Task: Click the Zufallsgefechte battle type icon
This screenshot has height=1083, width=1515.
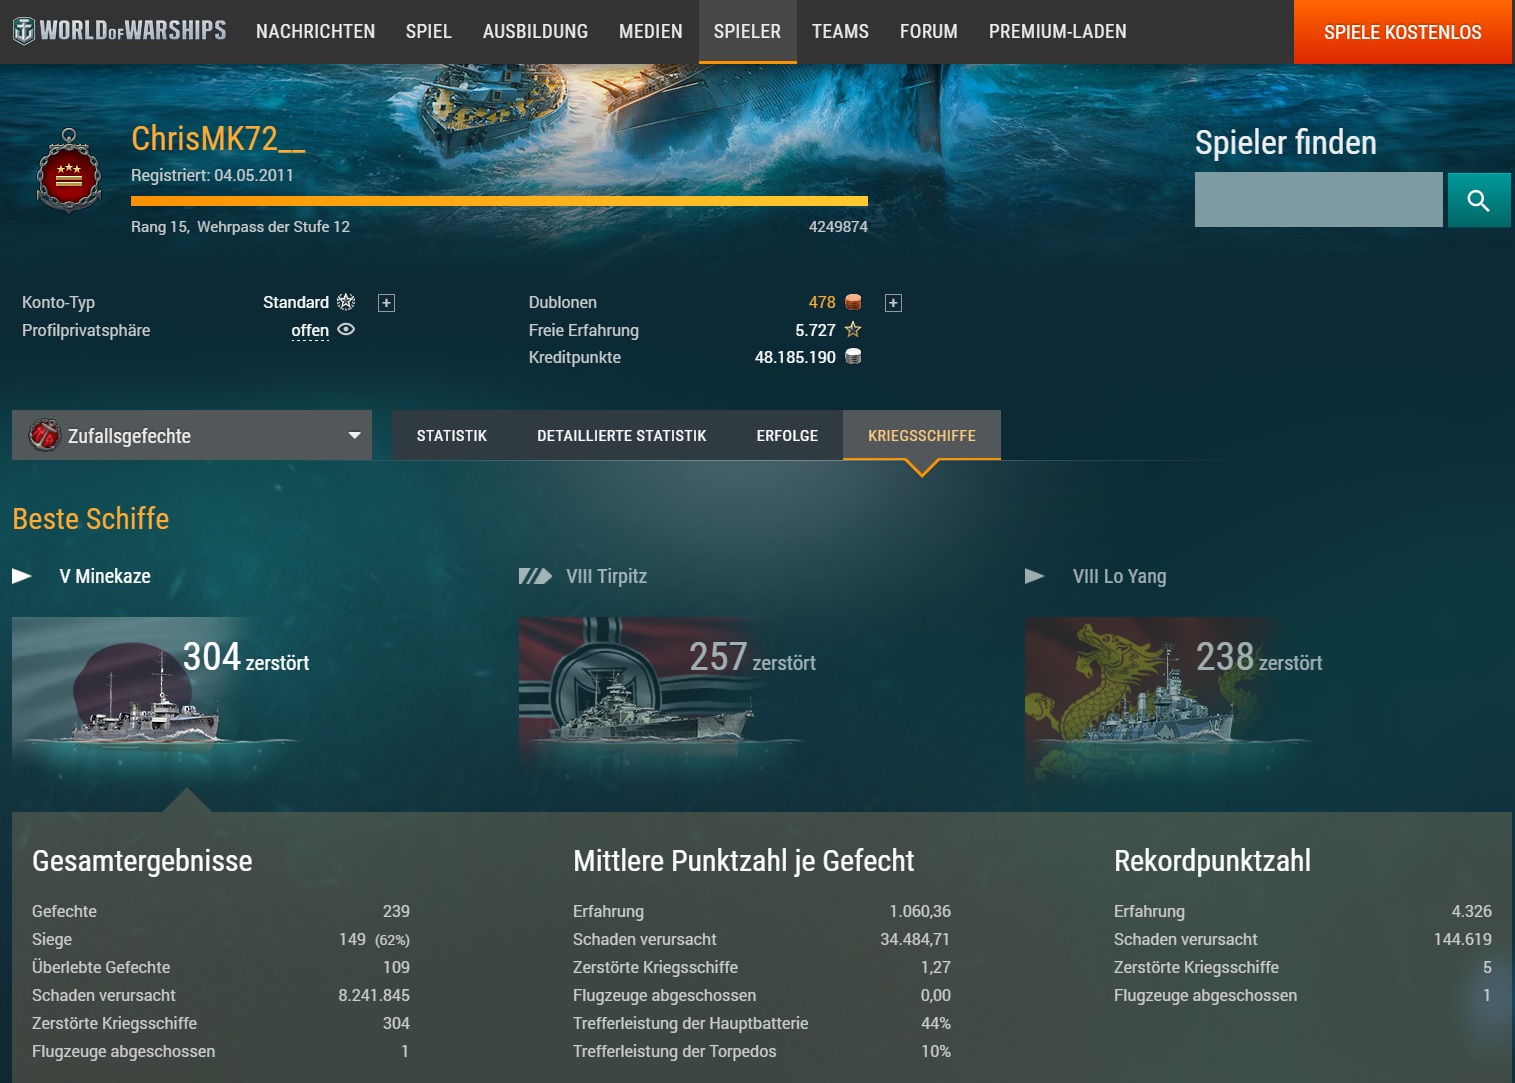Action: coord(44,435)
